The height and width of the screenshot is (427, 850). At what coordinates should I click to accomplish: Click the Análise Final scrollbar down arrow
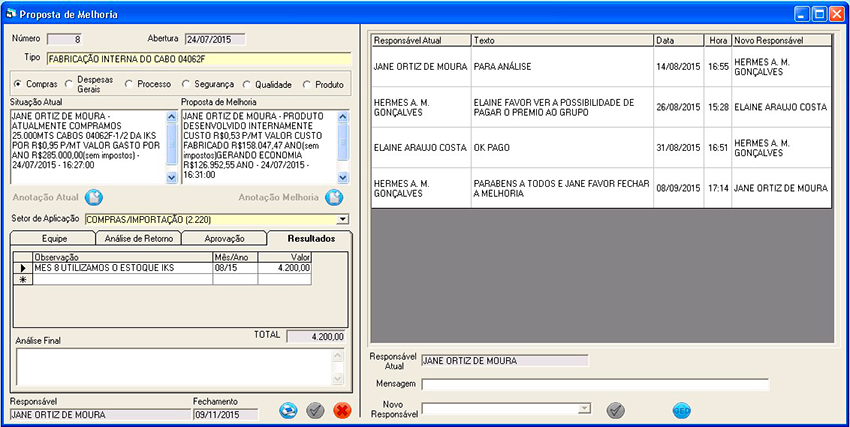pos(338,379)
